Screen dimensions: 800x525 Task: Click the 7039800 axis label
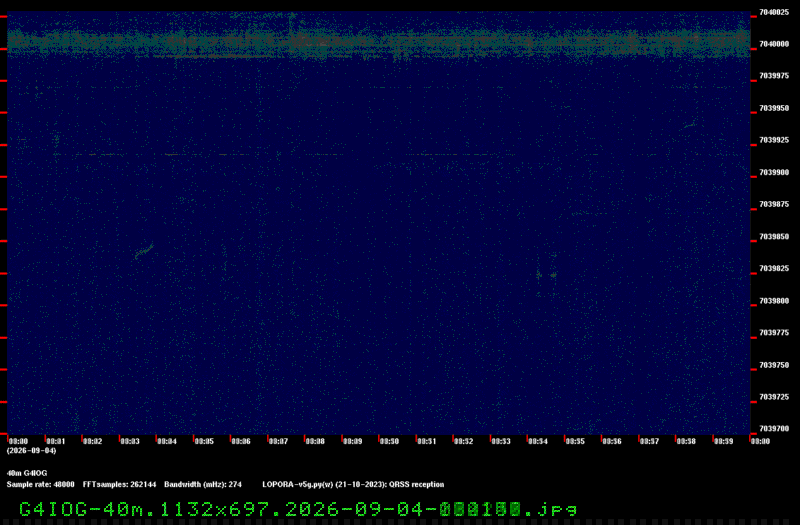coord(774,301)
